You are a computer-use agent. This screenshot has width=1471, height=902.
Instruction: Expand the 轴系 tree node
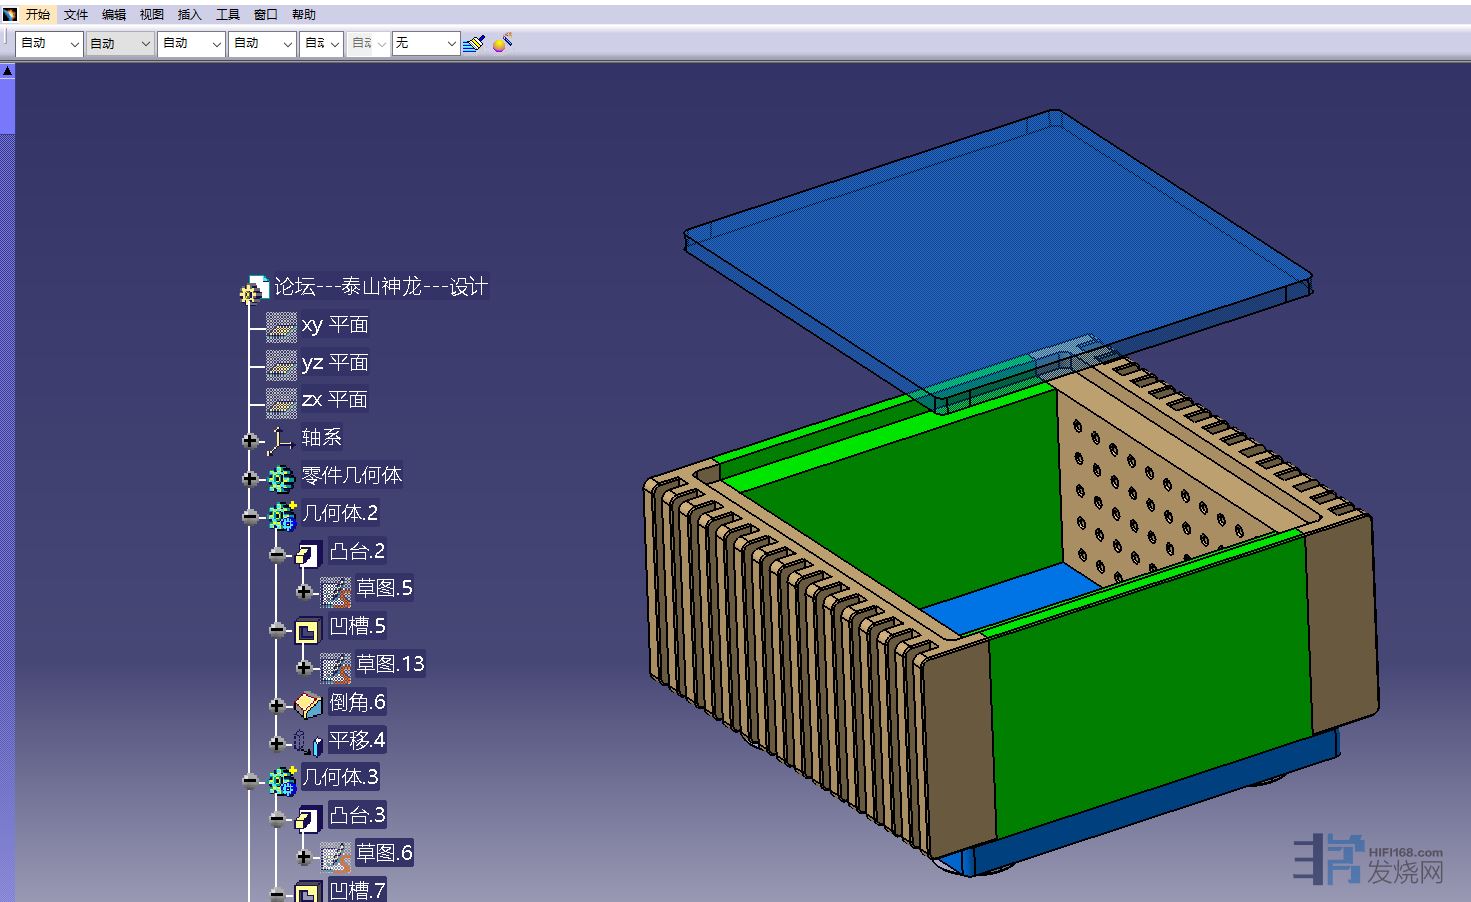[x=250, y=440]
